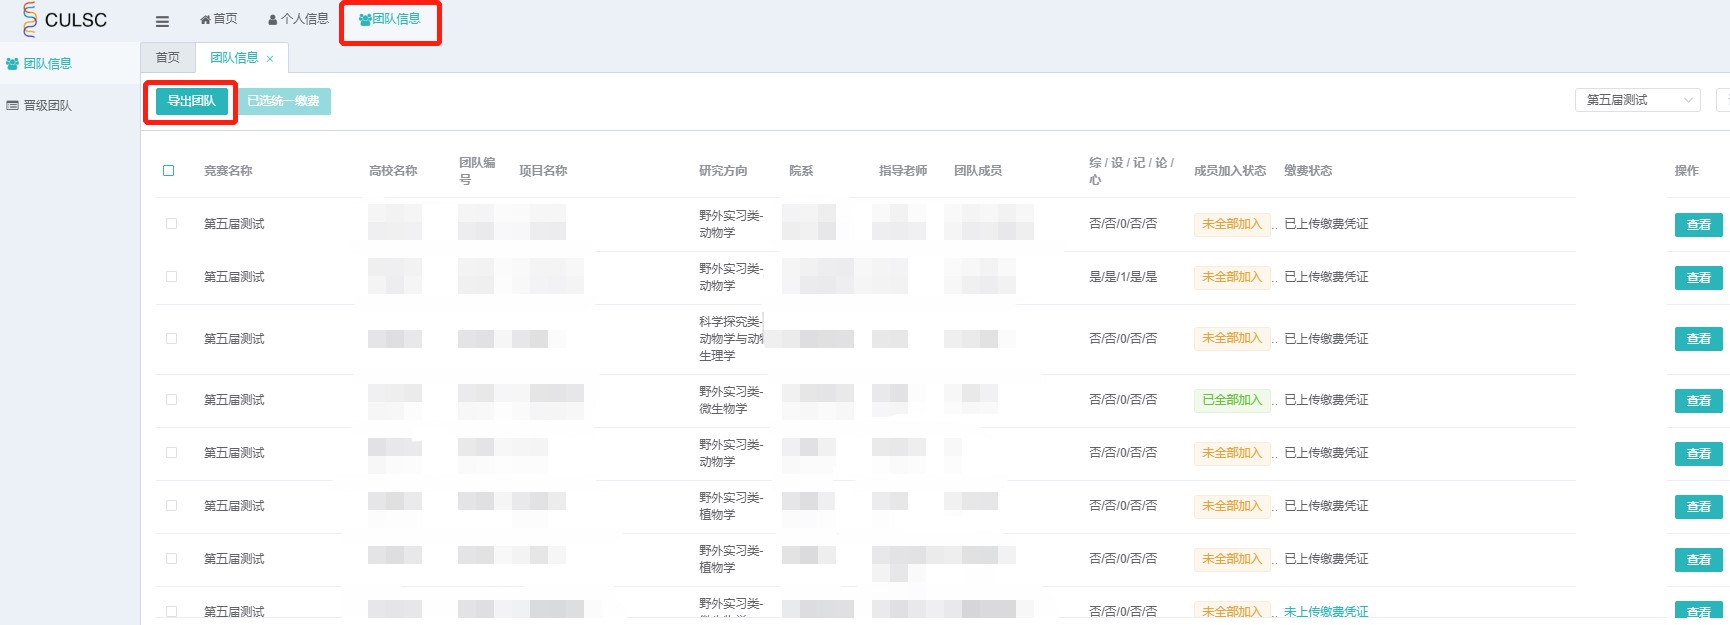This screenshot has height=625, width=1730.
Task: Check the fourth row's checkbox
Action: click(171, 400)
